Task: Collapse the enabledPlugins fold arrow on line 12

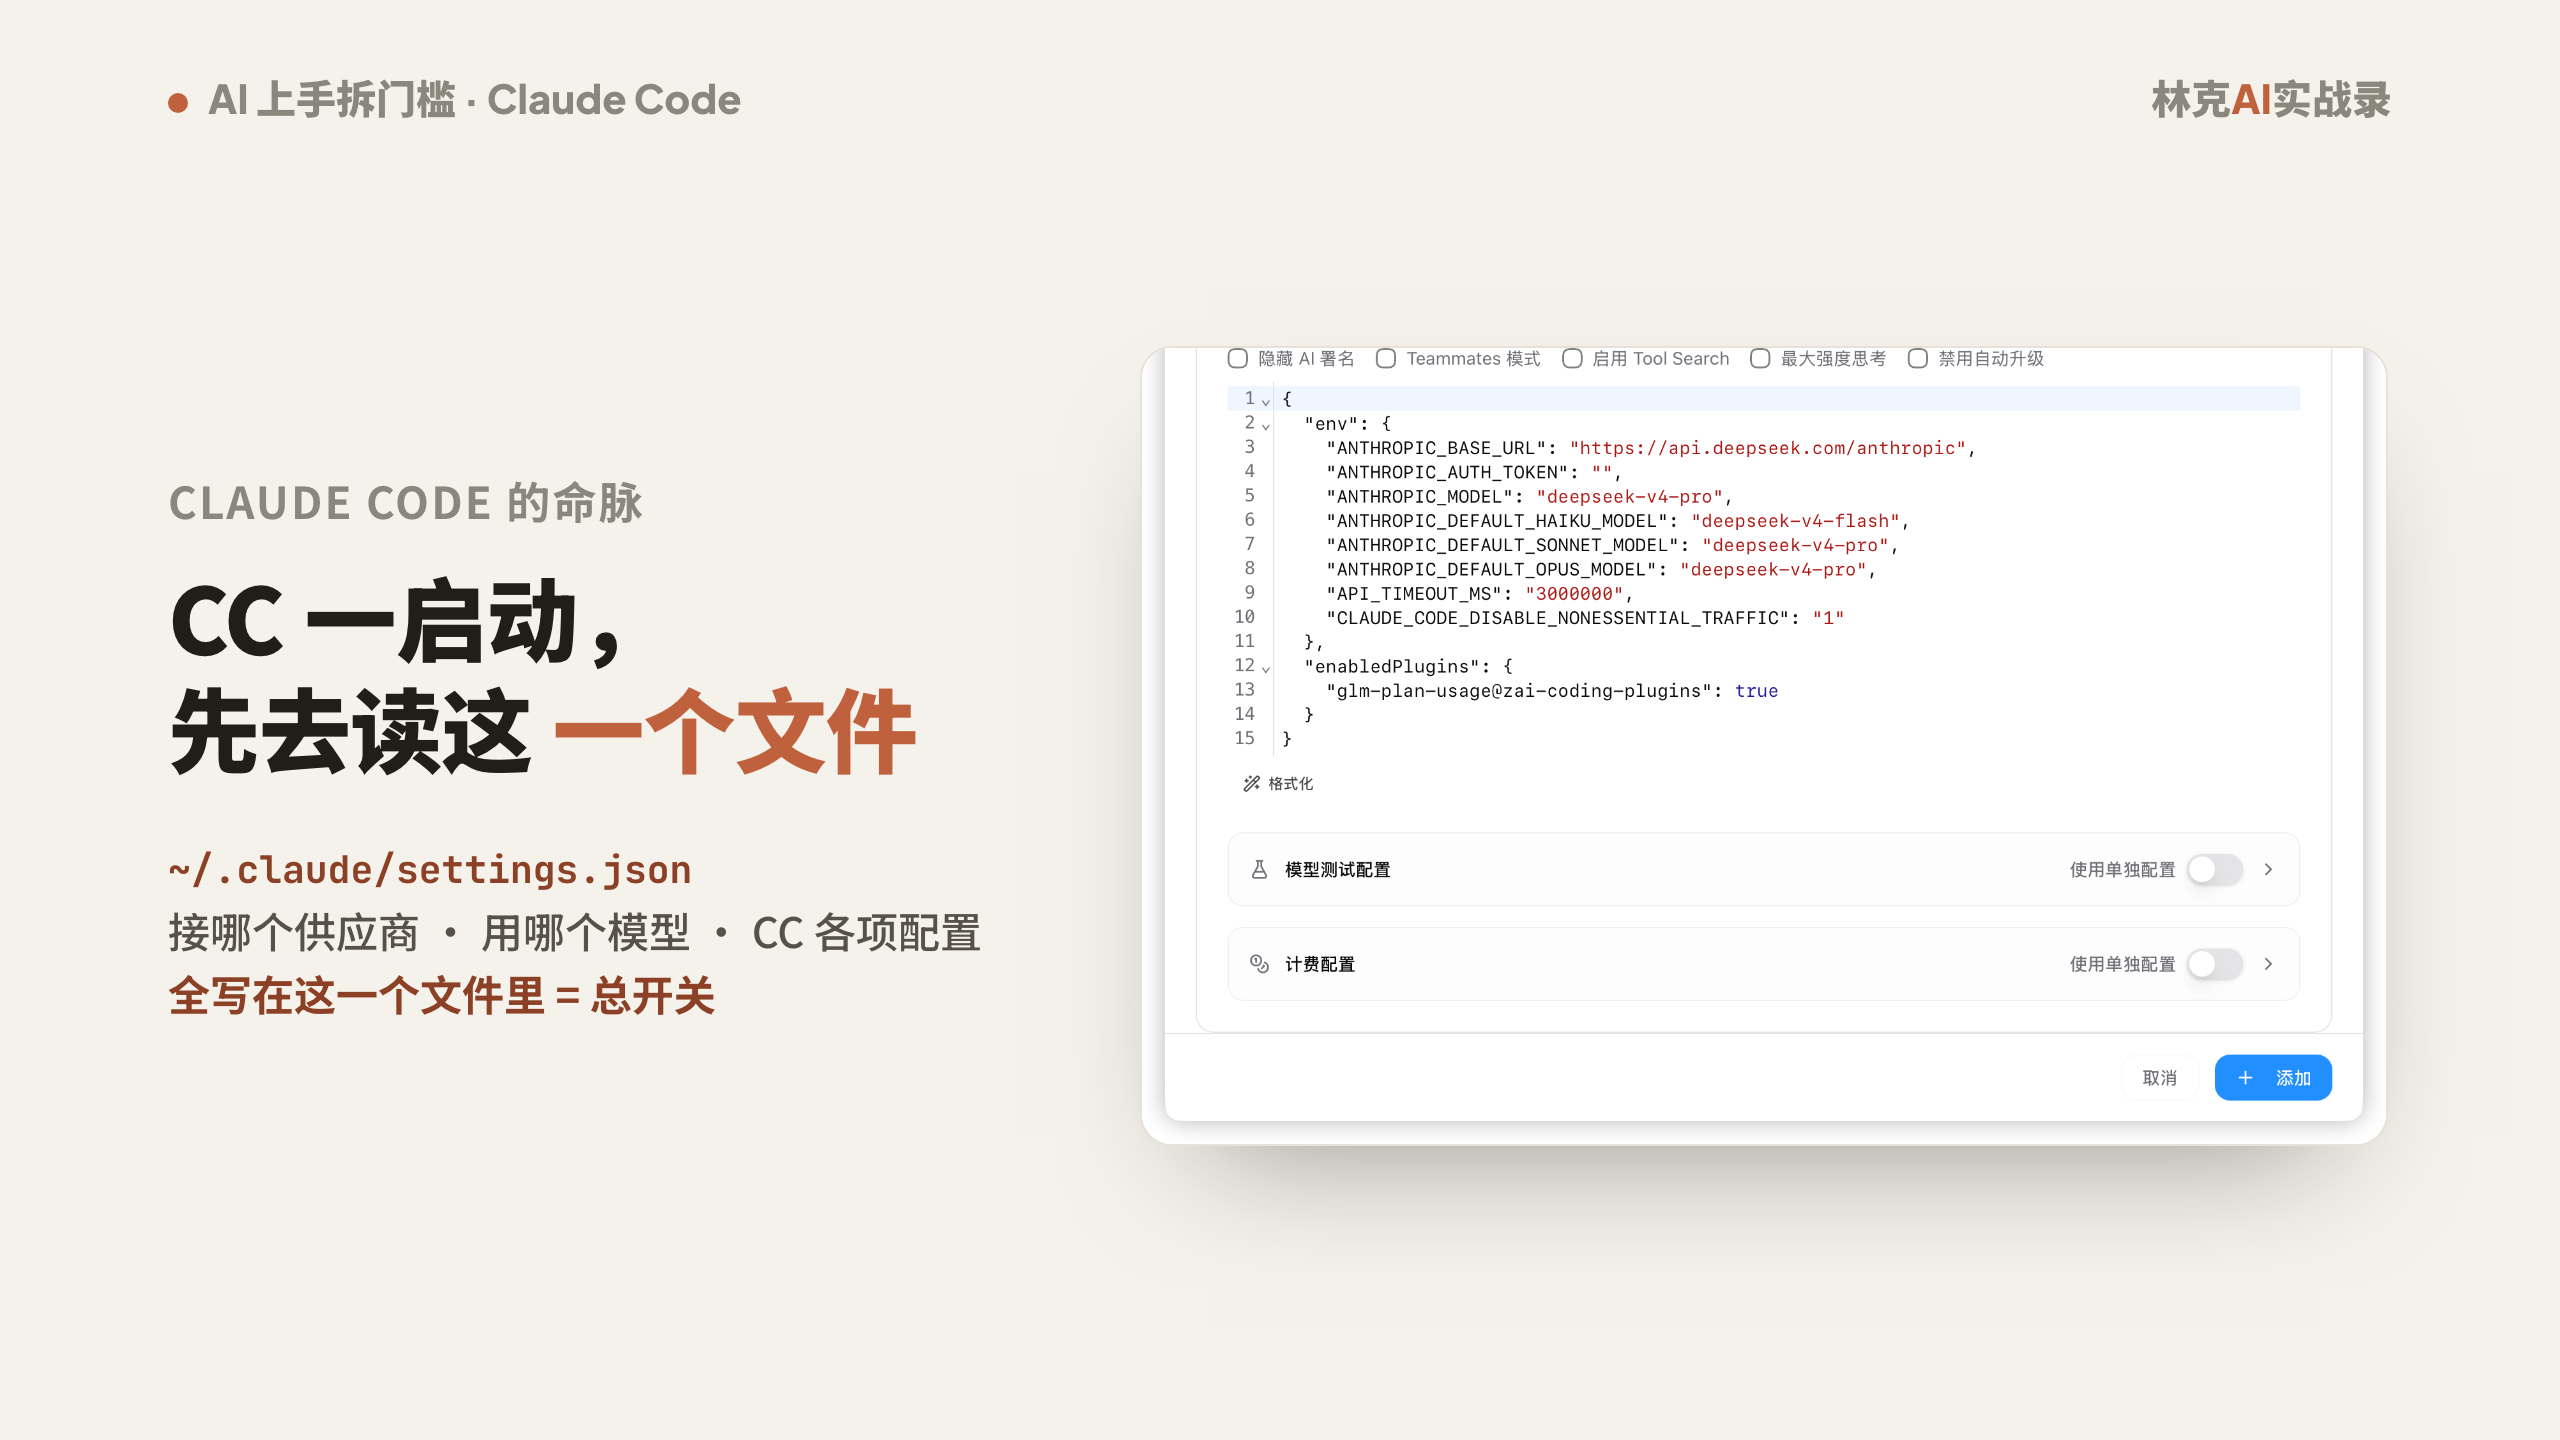Action: [1266, 668]
